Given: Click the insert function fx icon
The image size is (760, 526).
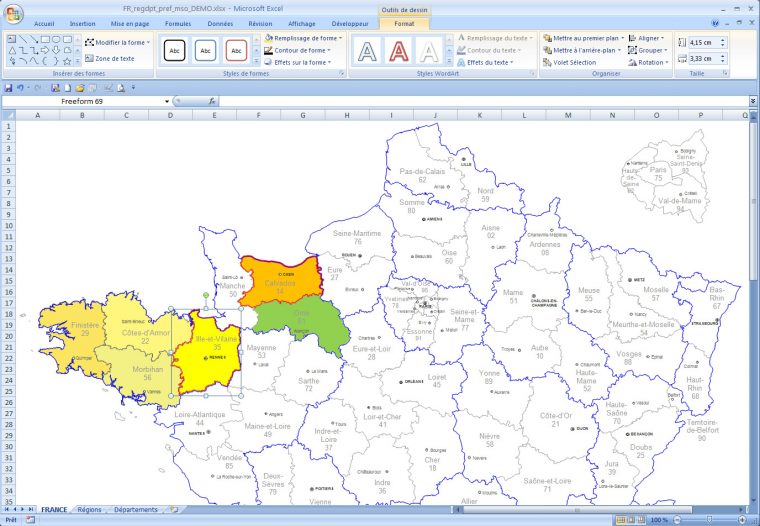Looking at the screenshot, I should [x=212, y=101].
